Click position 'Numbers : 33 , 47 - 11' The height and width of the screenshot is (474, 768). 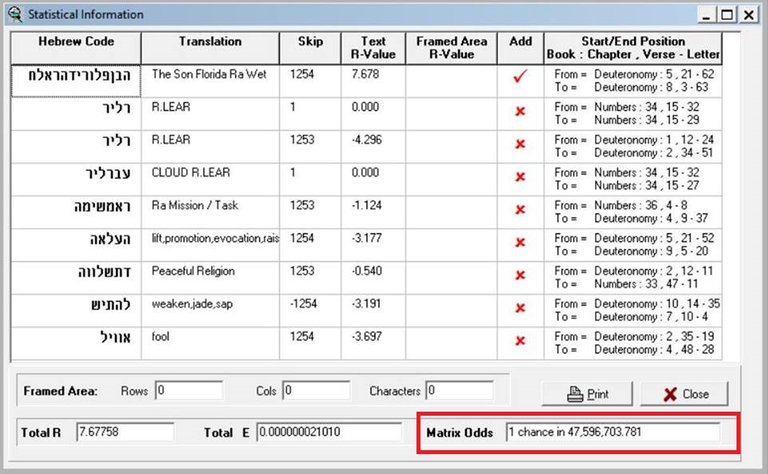[646, 284]
